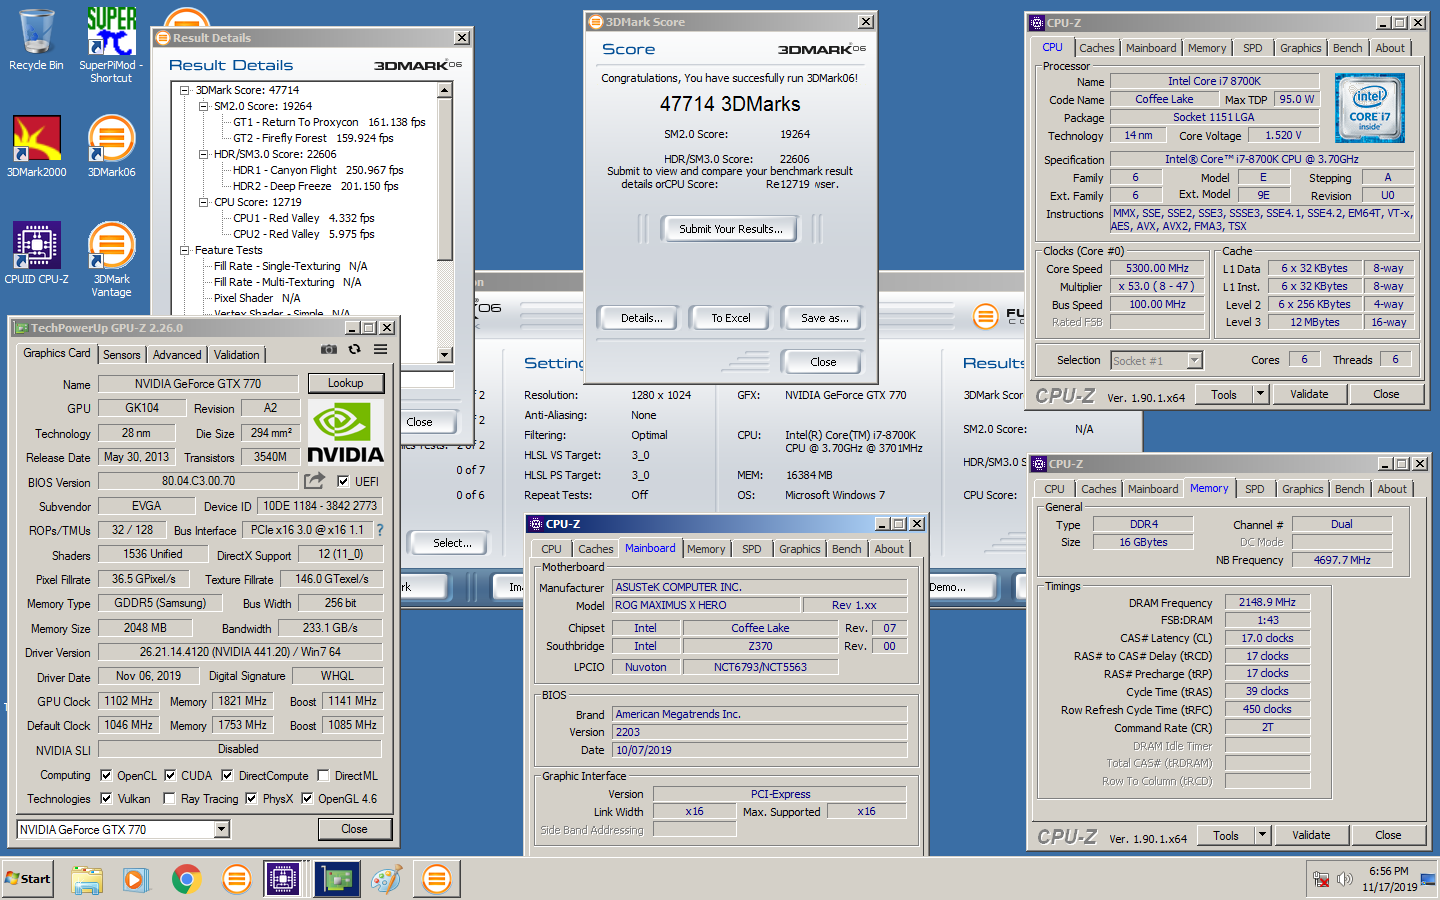Click GPU-Z refresh icon
The height and width of the screenshot is (900, 1440).
354,349
